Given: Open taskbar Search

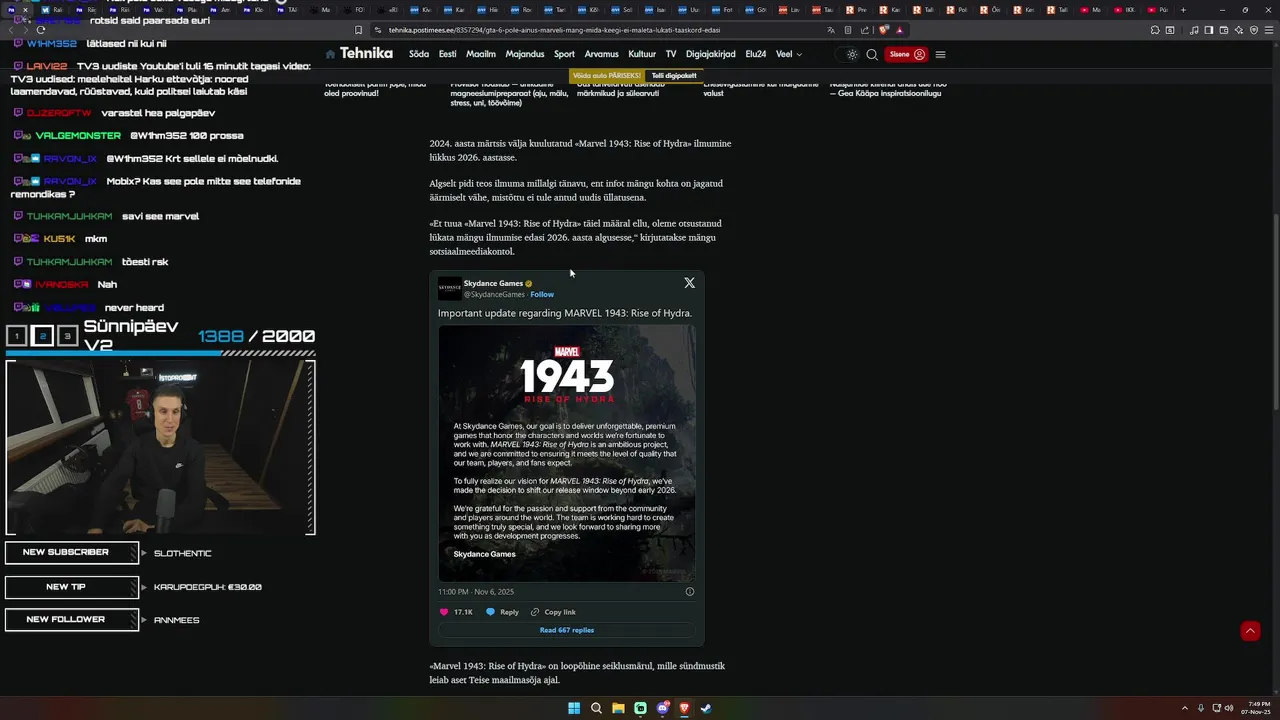Looking at the screenshot, I should pyautogui.click(x=596, y=708).
